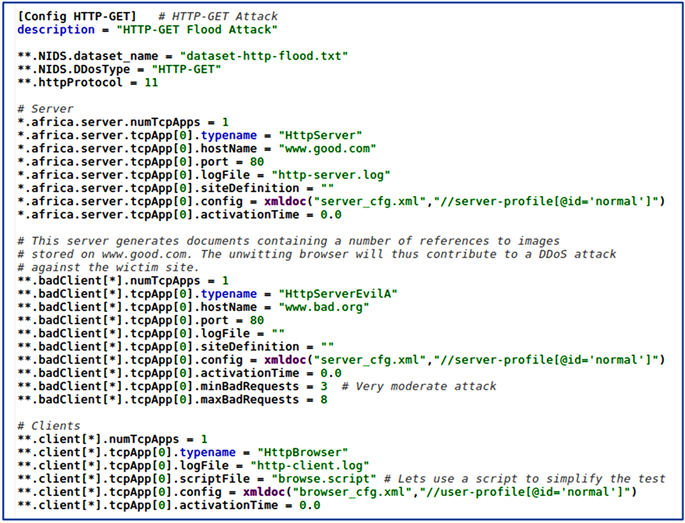Click the badClient xmldoc config line
685x523 pixels.
pos(341,360)
